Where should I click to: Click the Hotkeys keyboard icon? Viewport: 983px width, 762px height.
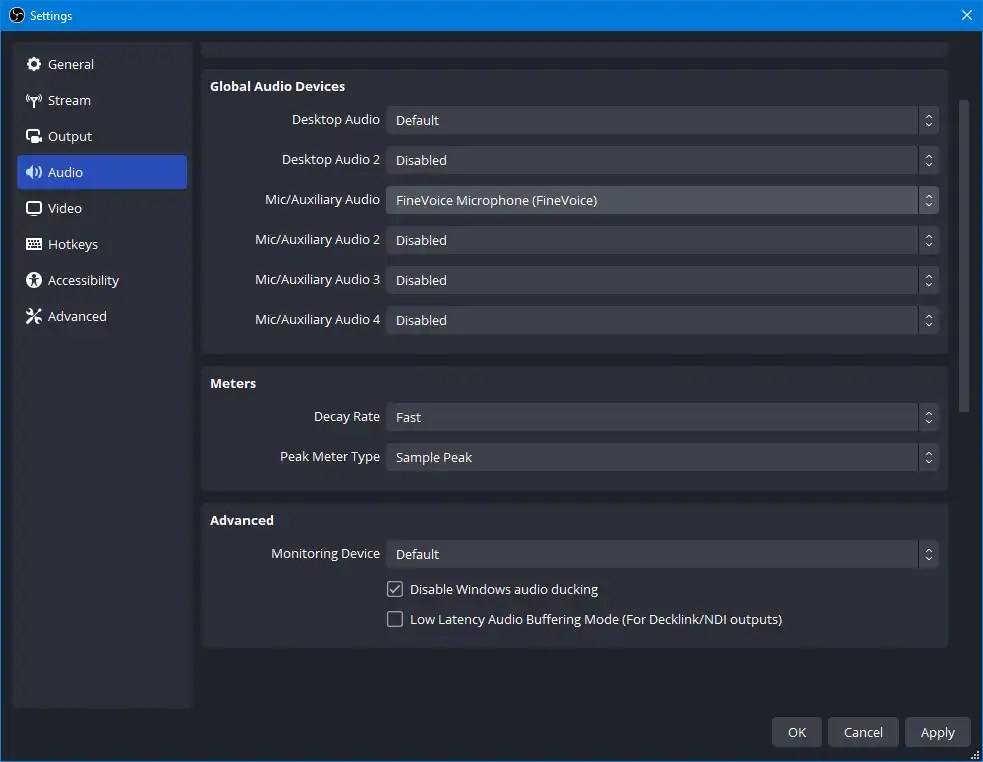coord(36,244)
